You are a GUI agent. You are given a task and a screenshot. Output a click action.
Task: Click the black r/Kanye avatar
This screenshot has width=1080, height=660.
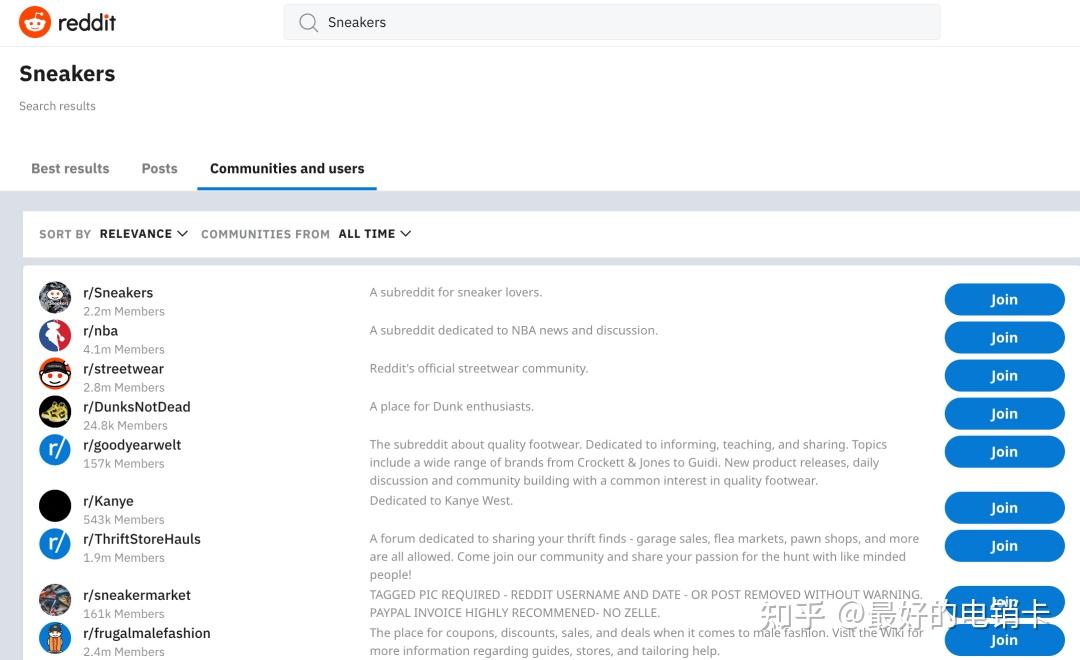(55, 506)
